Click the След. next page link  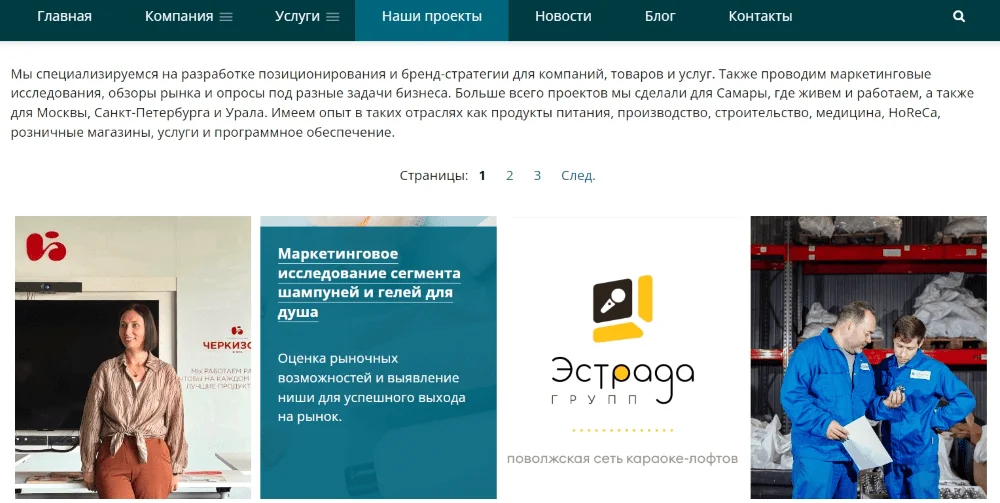pos(578,175)
